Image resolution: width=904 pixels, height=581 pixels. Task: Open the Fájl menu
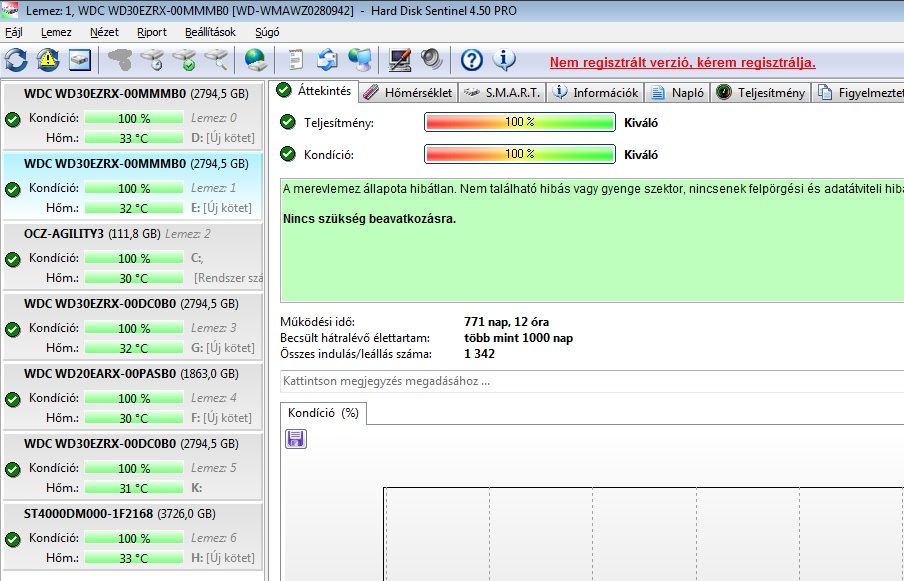[x=14, y=32]
